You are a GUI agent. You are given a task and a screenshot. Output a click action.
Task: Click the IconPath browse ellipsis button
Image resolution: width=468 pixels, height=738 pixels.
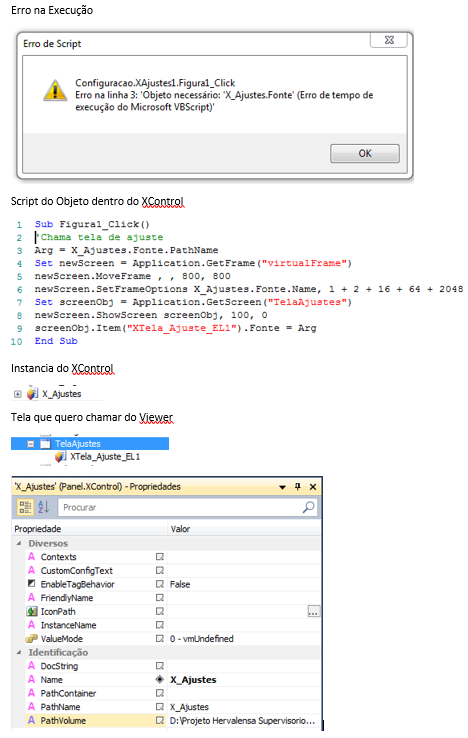click(x=313, y=611)
